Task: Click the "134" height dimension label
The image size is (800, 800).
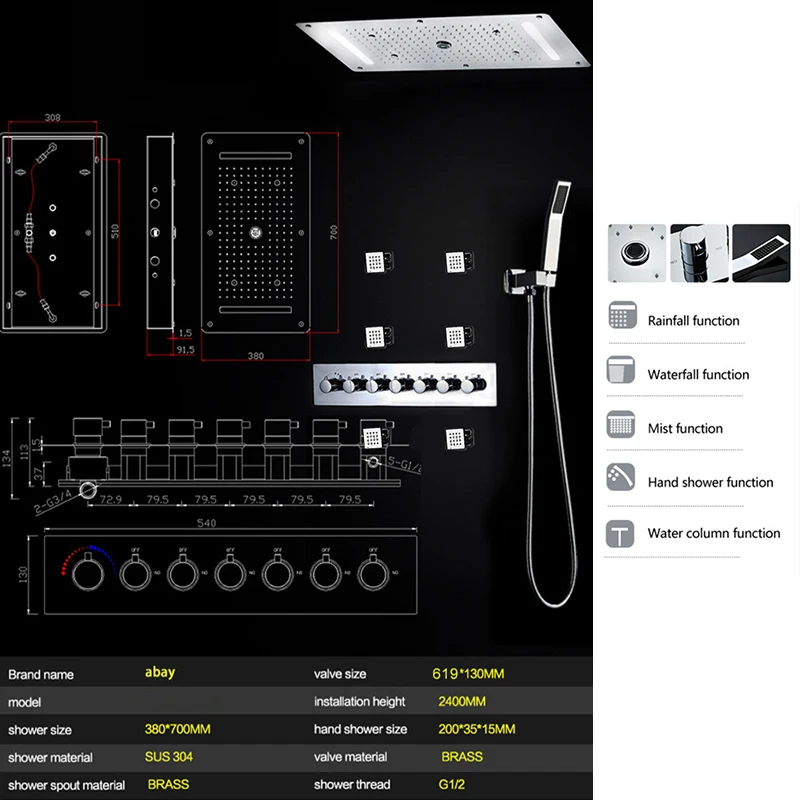Action: [6, 458]
